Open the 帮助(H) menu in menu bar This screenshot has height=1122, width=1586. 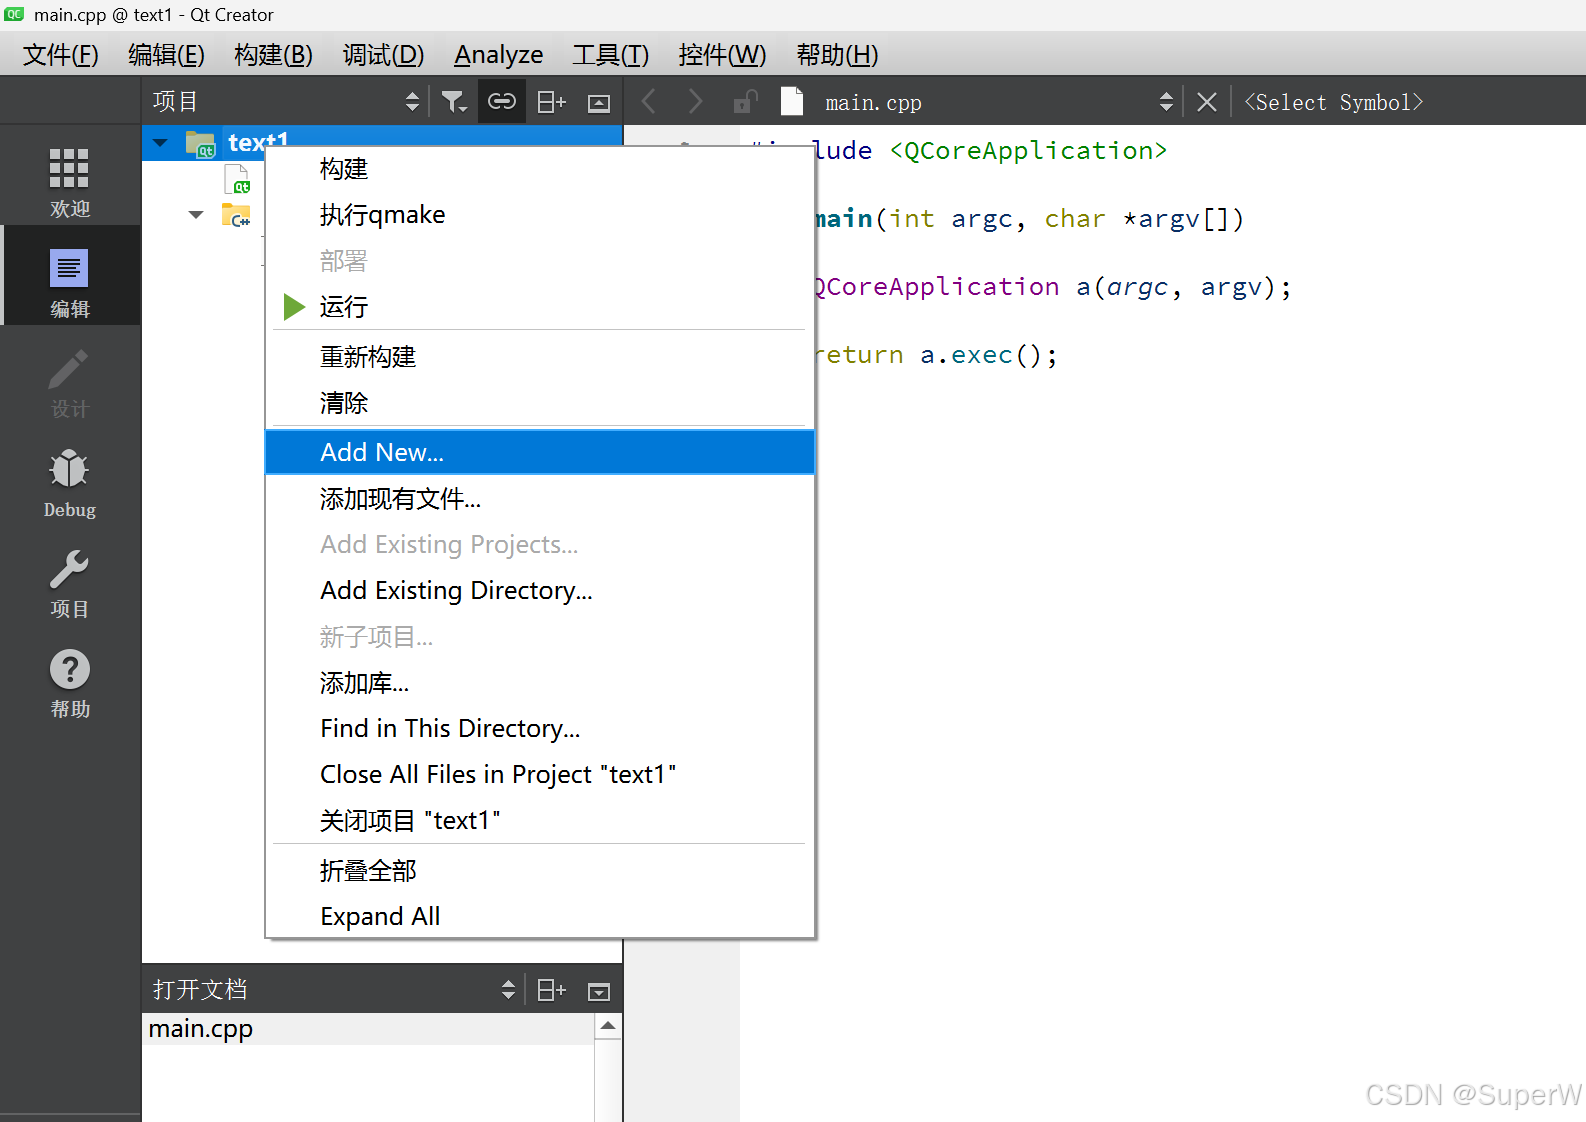(x=837, y=55)
